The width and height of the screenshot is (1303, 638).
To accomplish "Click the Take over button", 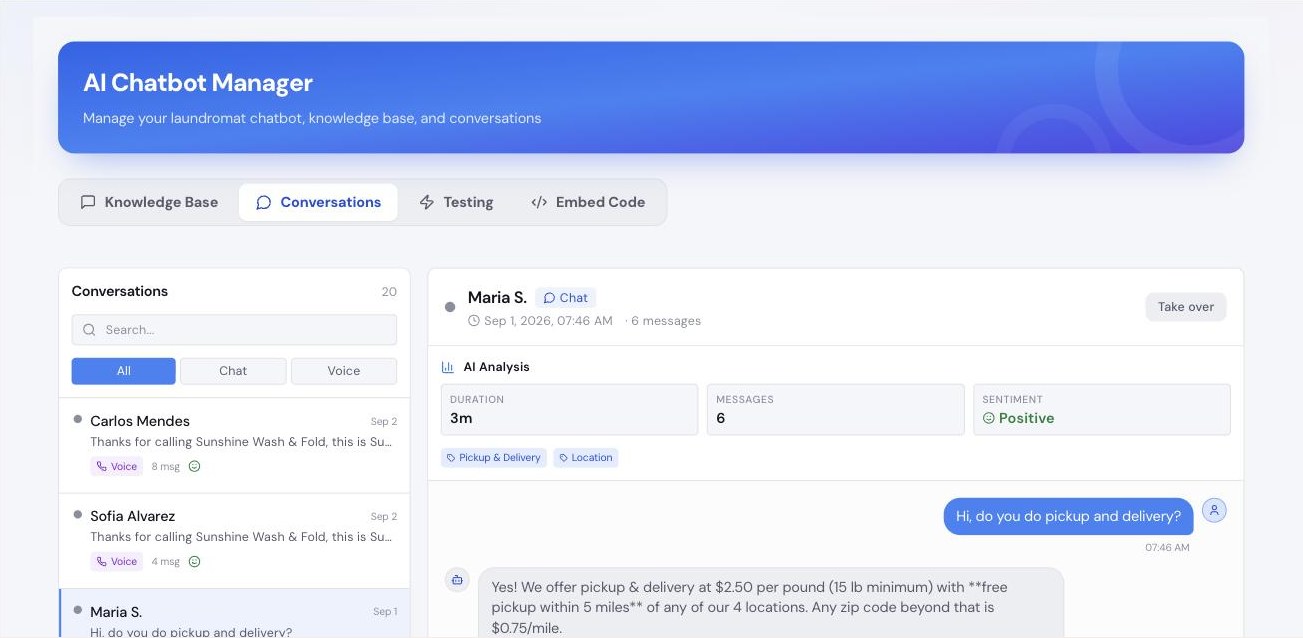I will pos(1186,307).
